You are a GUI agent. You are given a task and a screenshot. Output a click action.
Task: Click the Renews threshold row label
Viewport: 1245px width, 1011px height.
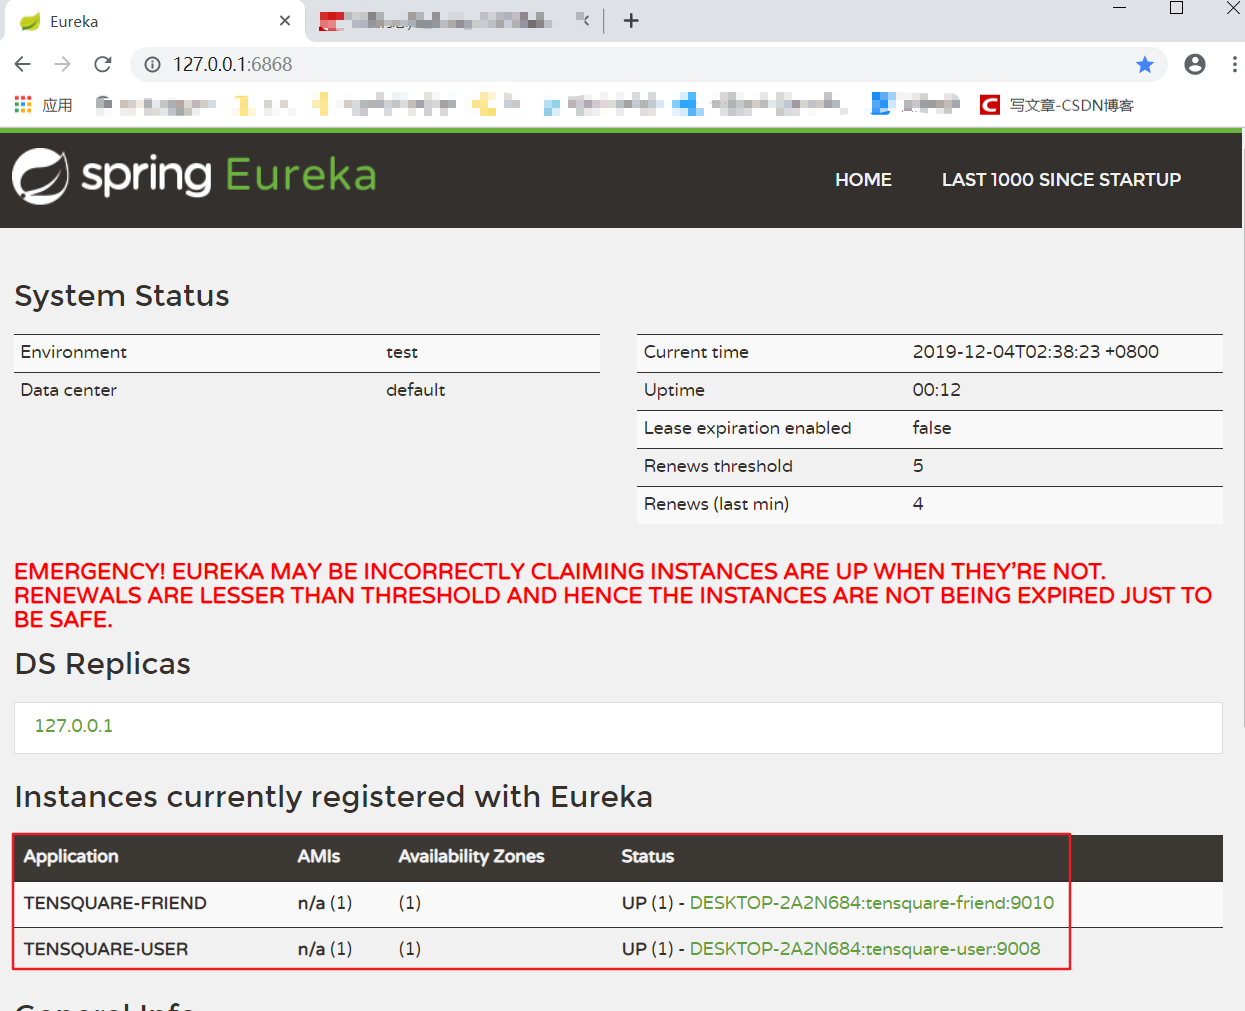click(718, 466)
